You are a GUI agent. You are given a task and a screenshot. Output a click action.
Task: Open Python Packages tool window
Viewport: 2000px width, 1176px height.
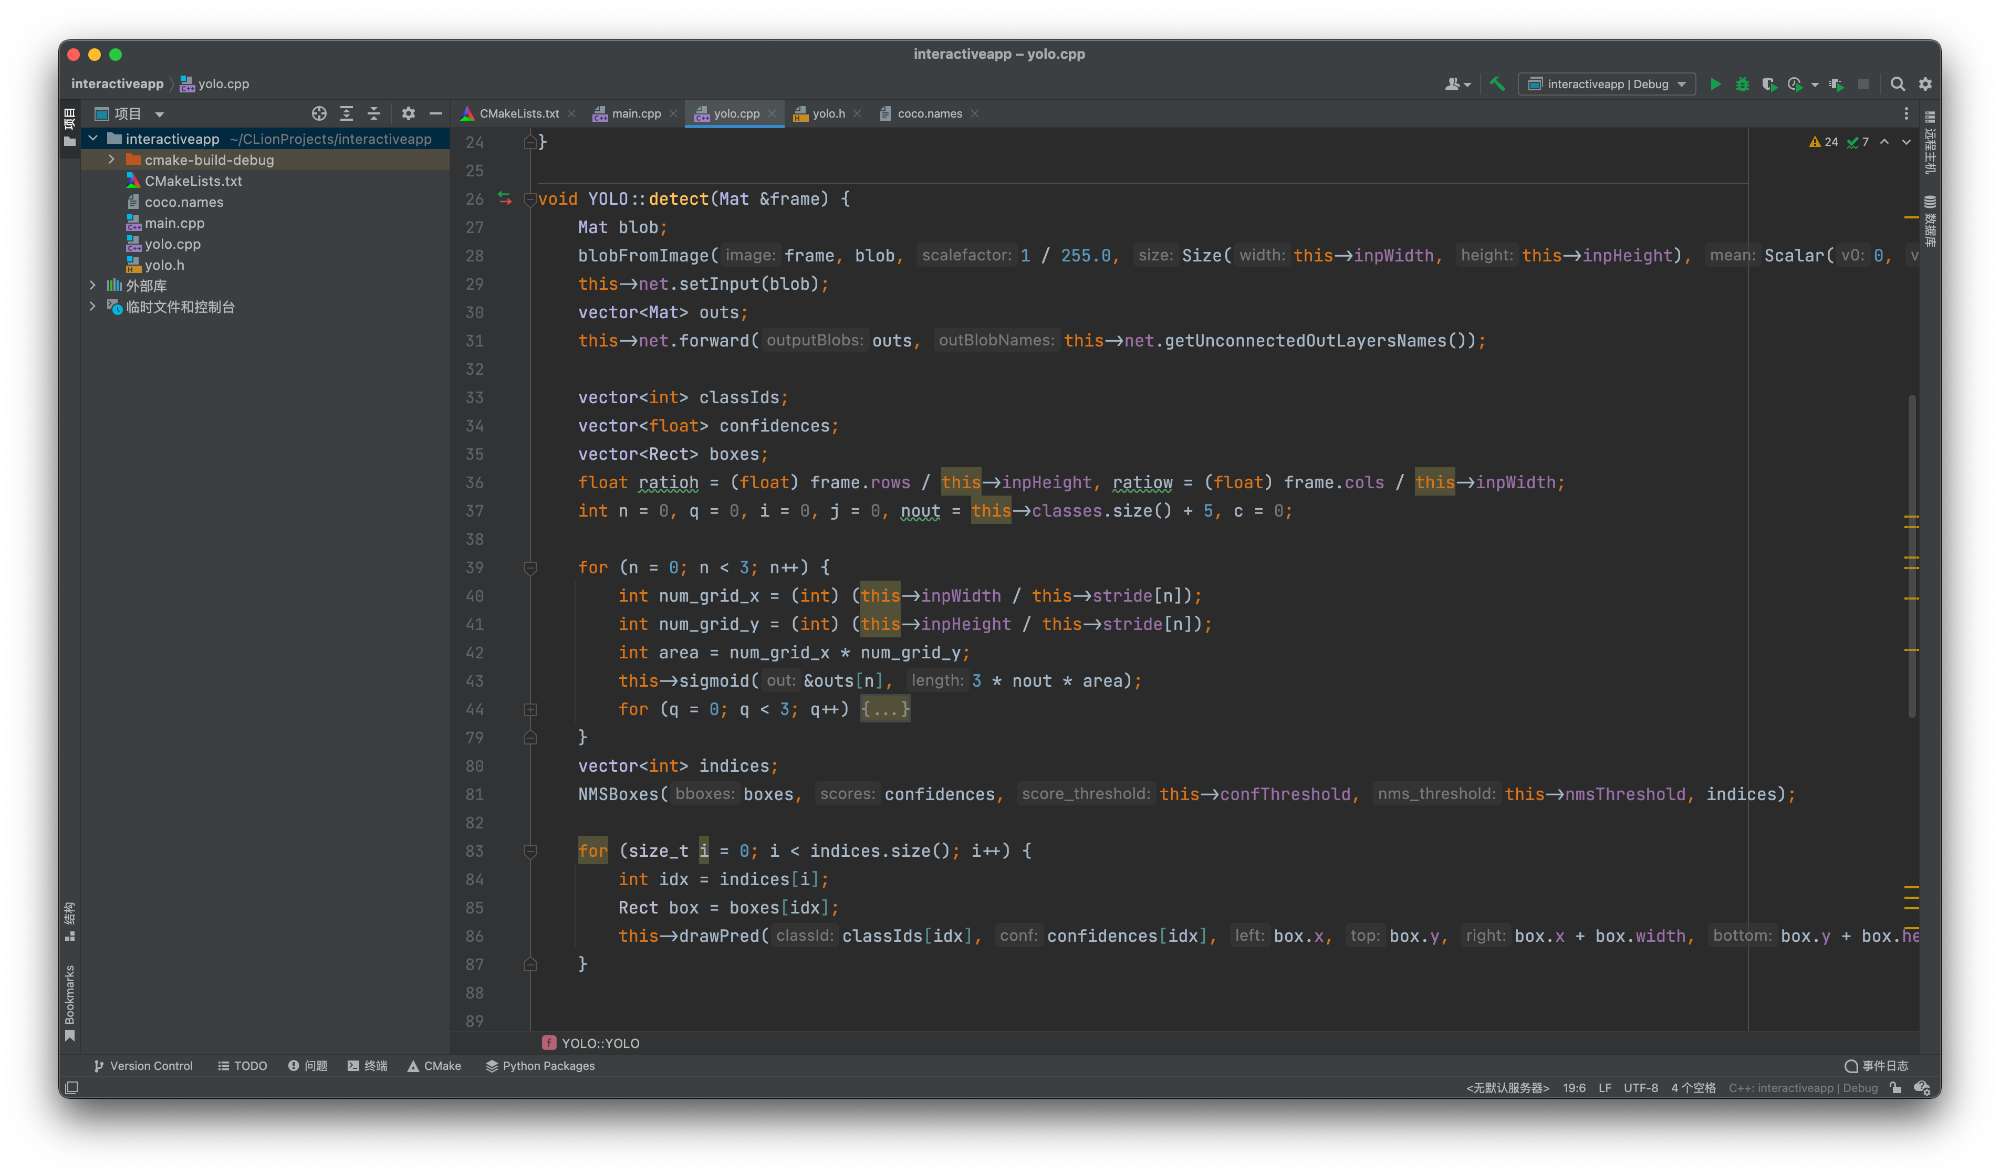pos(540,1066)
